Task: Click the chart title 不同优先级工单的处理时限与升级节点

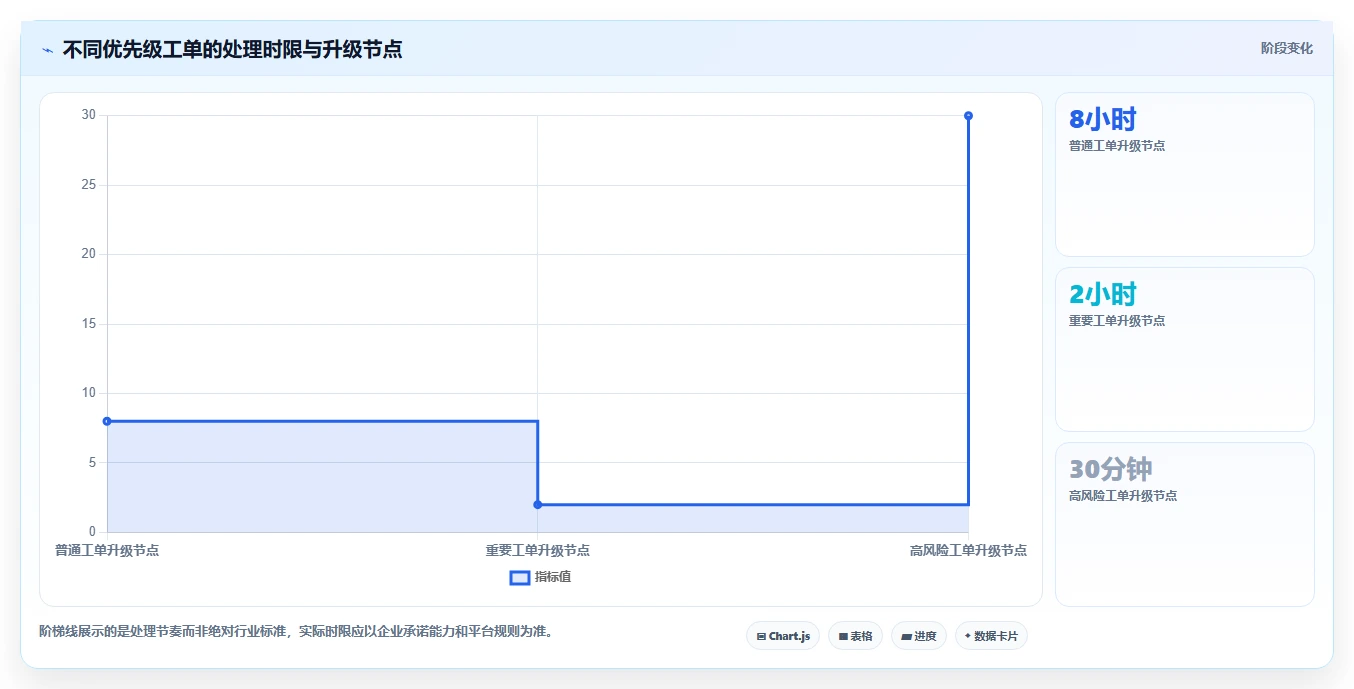Action: point(233,50)
